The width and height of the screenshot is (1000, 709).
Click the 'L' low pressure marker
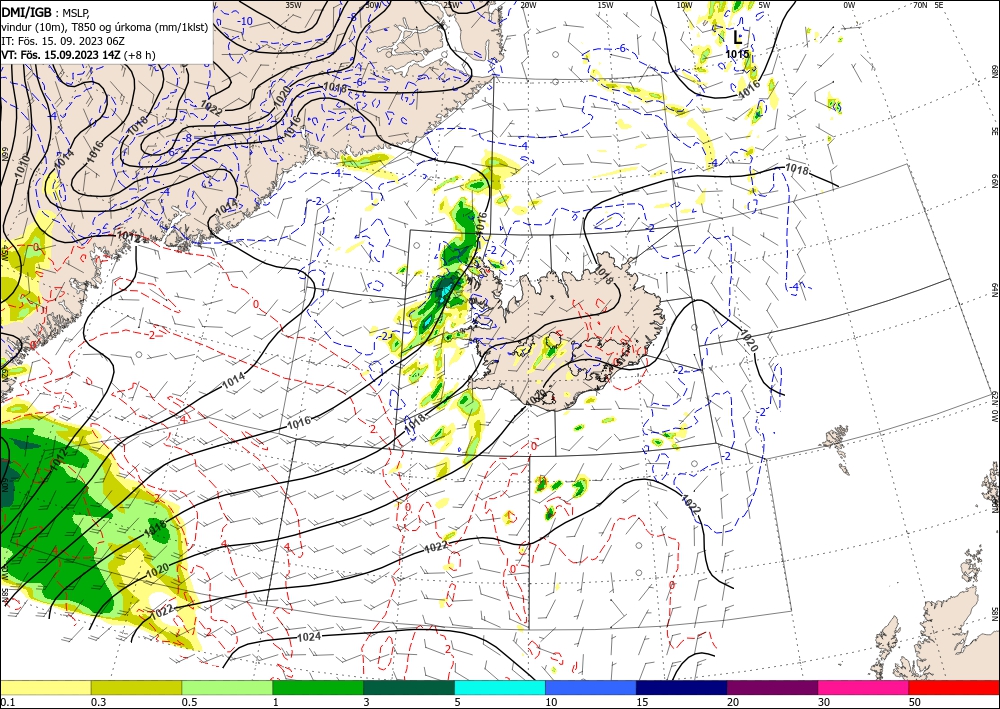pos(737,37)
